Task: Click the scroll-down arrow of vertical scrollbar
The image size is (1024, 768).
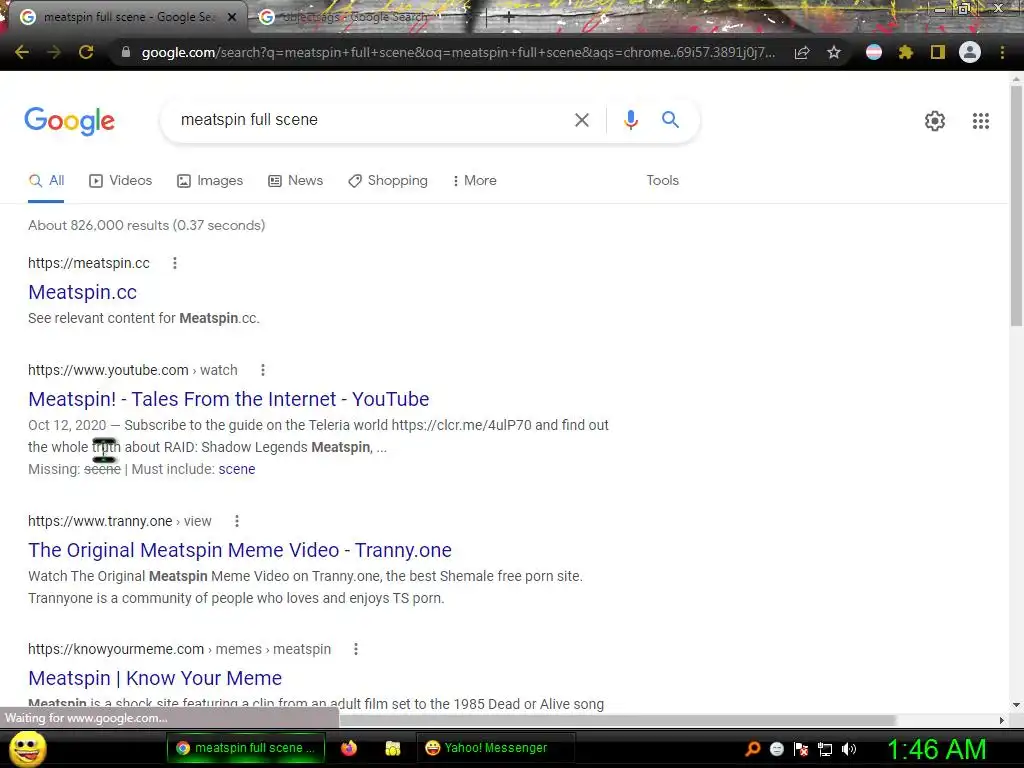Action: point(1016,705)
